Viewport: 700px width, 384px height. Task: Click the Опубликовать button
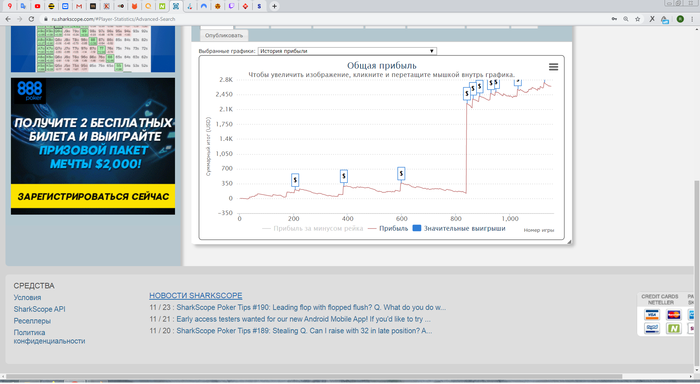click(x=224, y=35)
